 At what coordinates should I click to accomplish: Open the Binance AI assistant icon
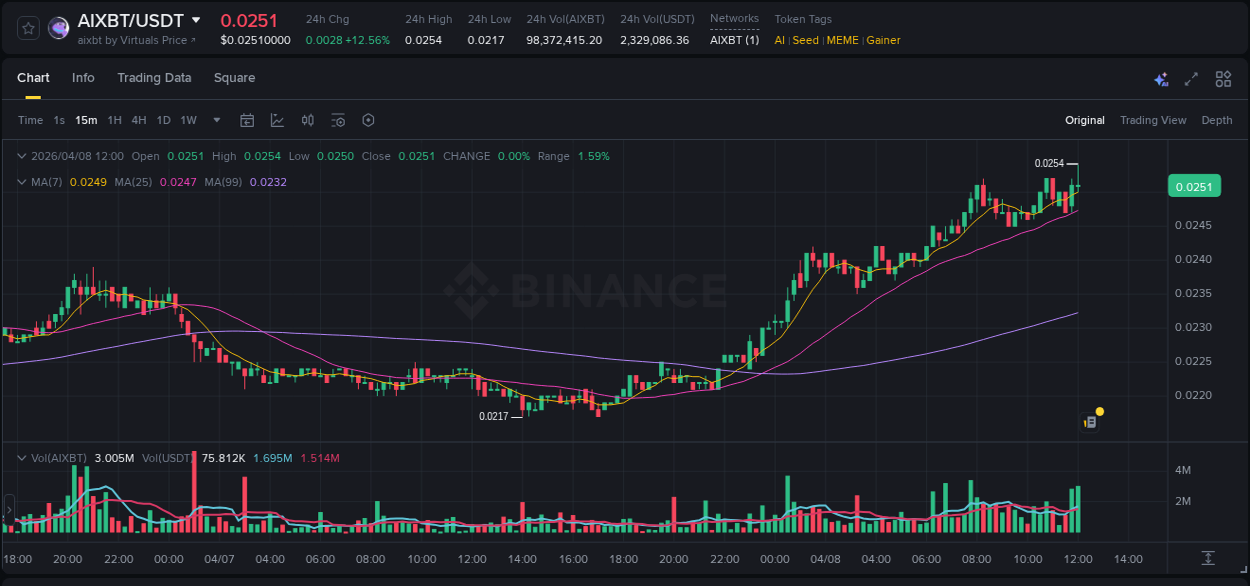(x=1161, y=78)
